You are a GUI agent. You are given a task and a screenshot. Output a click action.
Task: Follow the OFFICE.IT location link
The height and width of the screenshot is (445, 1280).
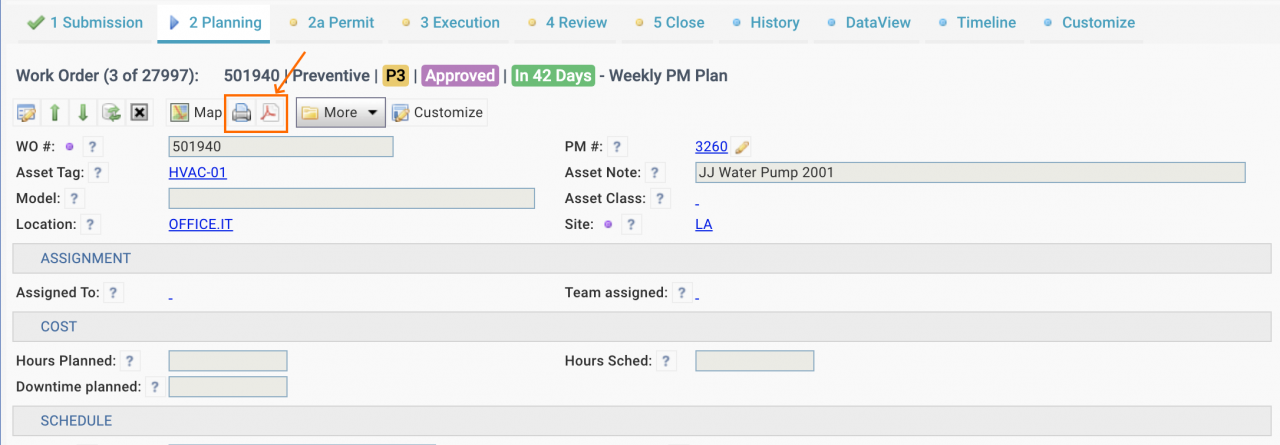[201, 224]
